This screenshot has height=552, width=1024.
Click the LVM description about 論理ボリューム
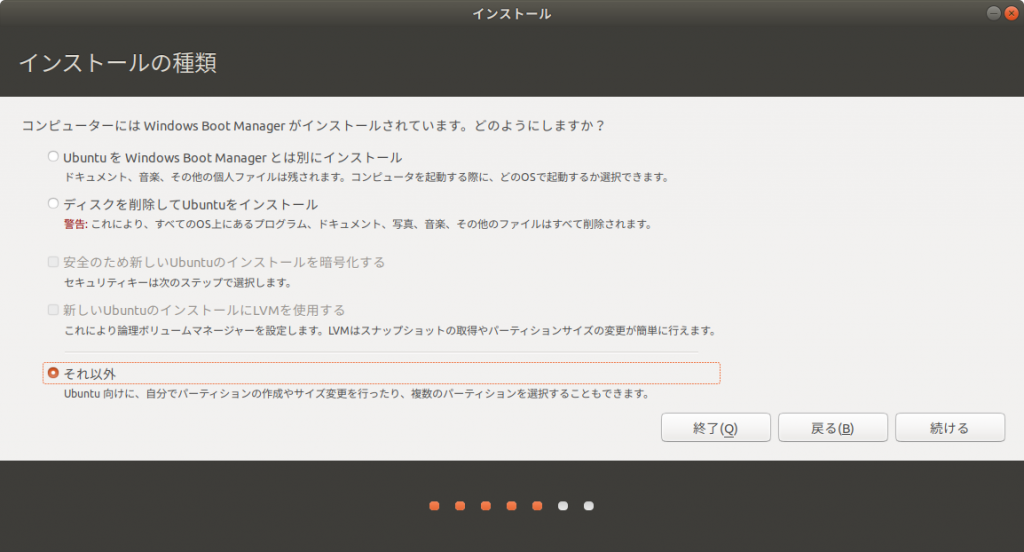391,331
